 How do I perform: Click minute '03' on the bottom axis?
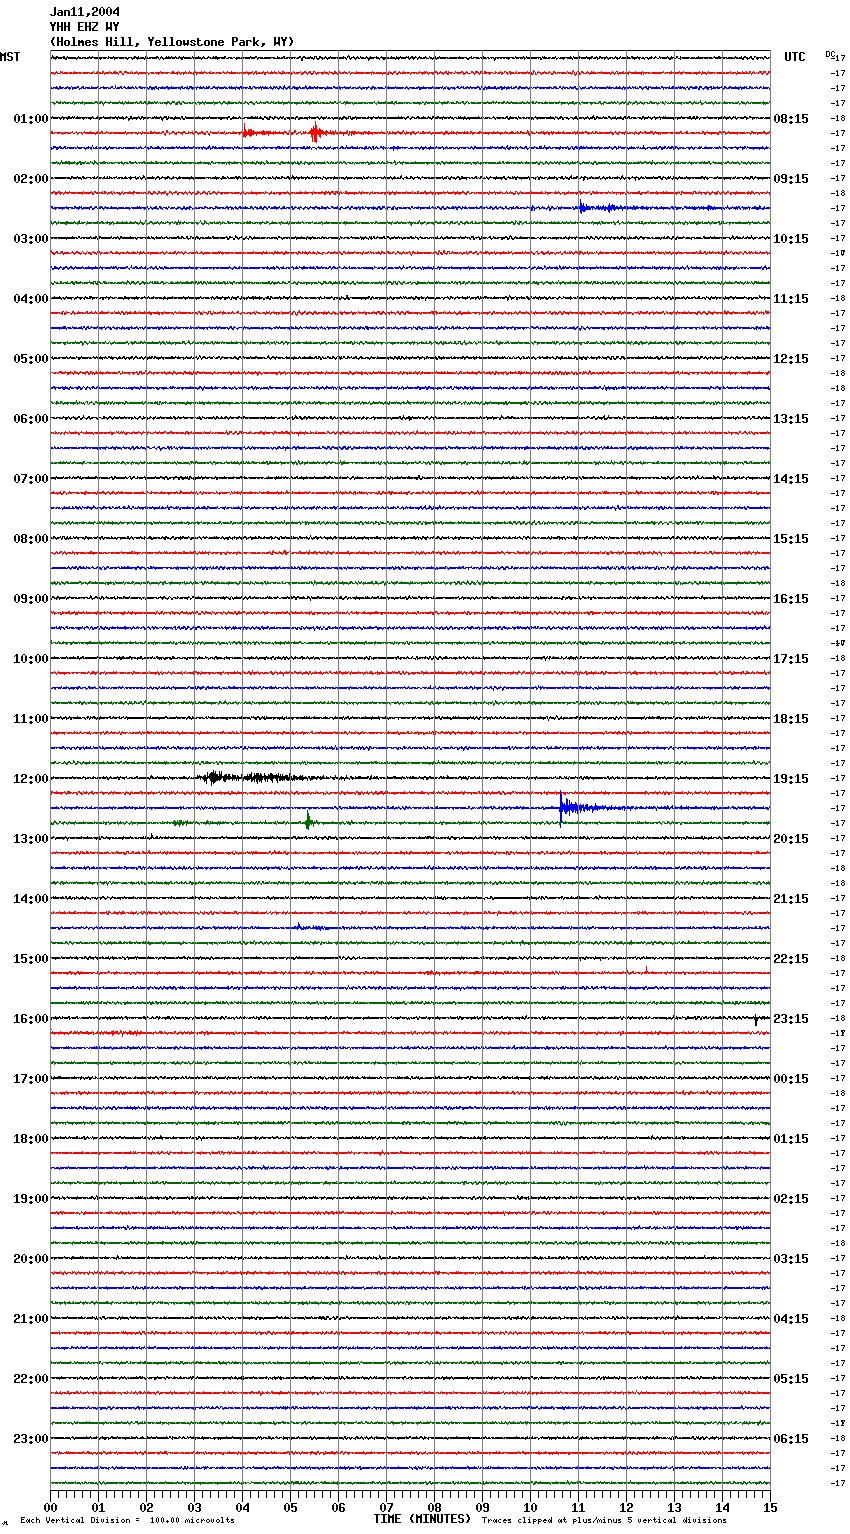tap(194, 1507)
